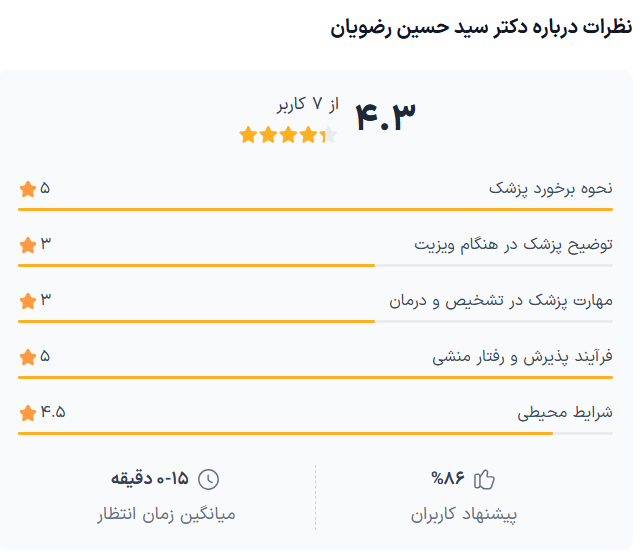The image size is (643, 558).
Task: Click the five-star overall rating row
Action: 288,135
